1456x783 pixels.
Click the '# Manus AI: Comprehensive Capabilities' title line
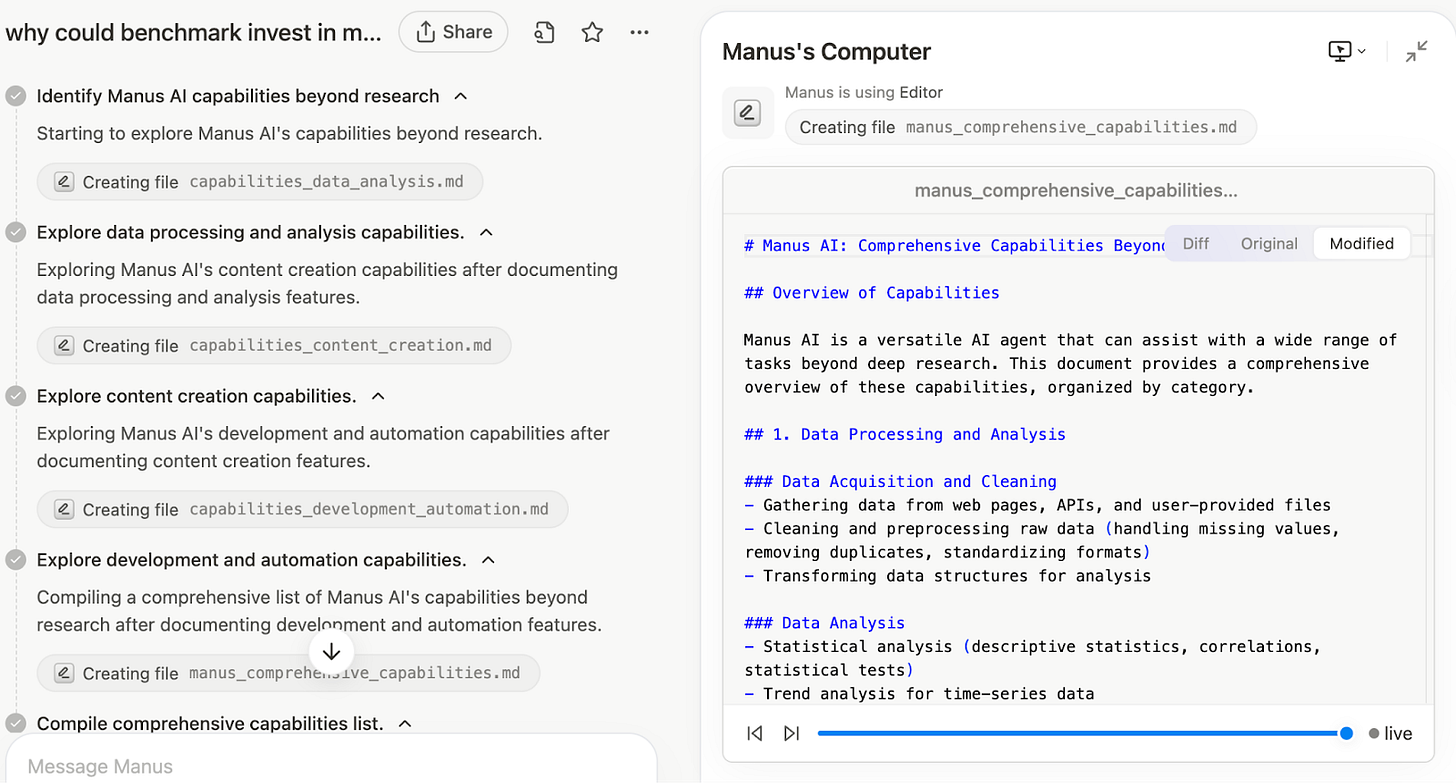click(x=955, y=246)
